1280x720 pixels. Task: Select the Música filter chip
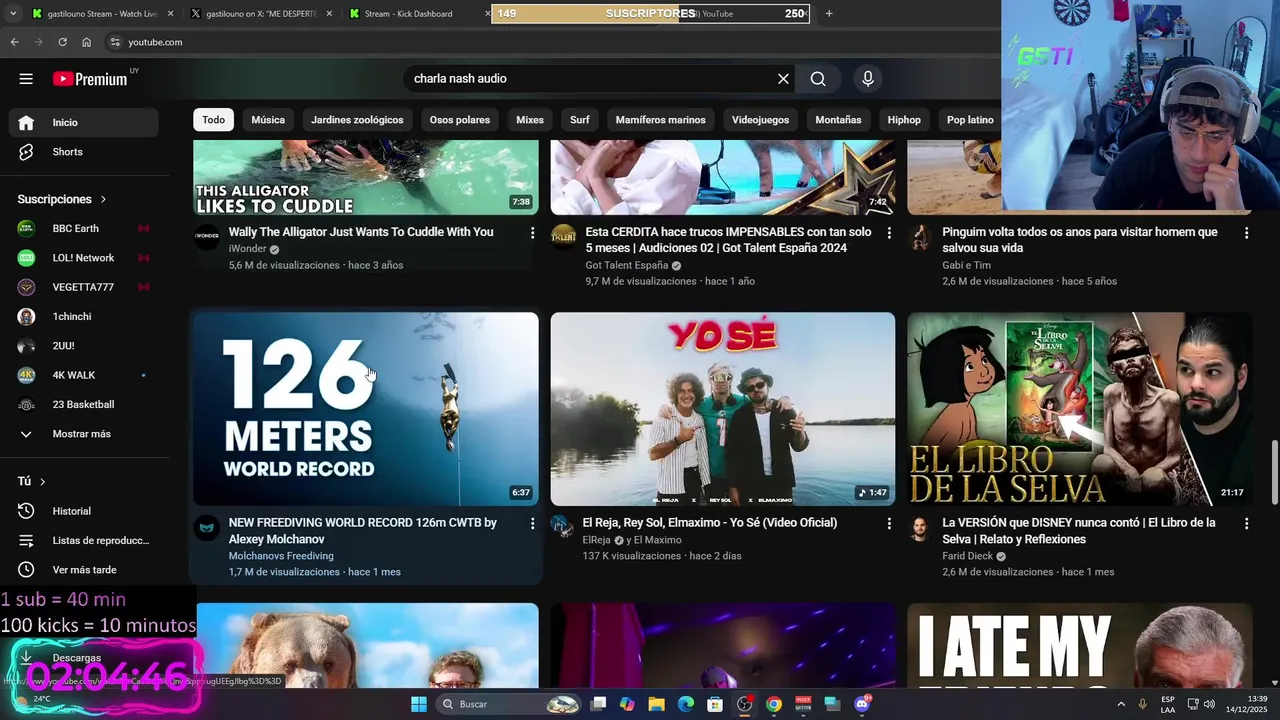click(268, 120)
